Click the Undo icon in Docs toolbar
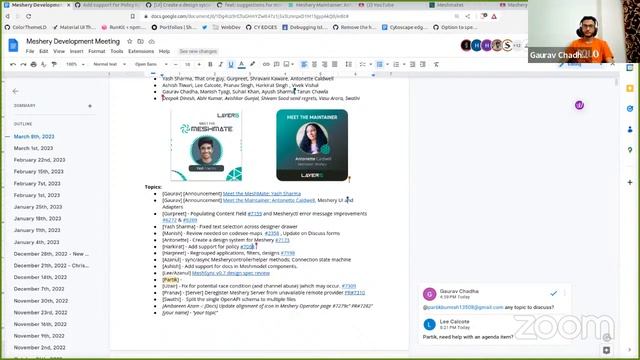The height and width of the screenshot is (360, 640). [x=13, y=64]
